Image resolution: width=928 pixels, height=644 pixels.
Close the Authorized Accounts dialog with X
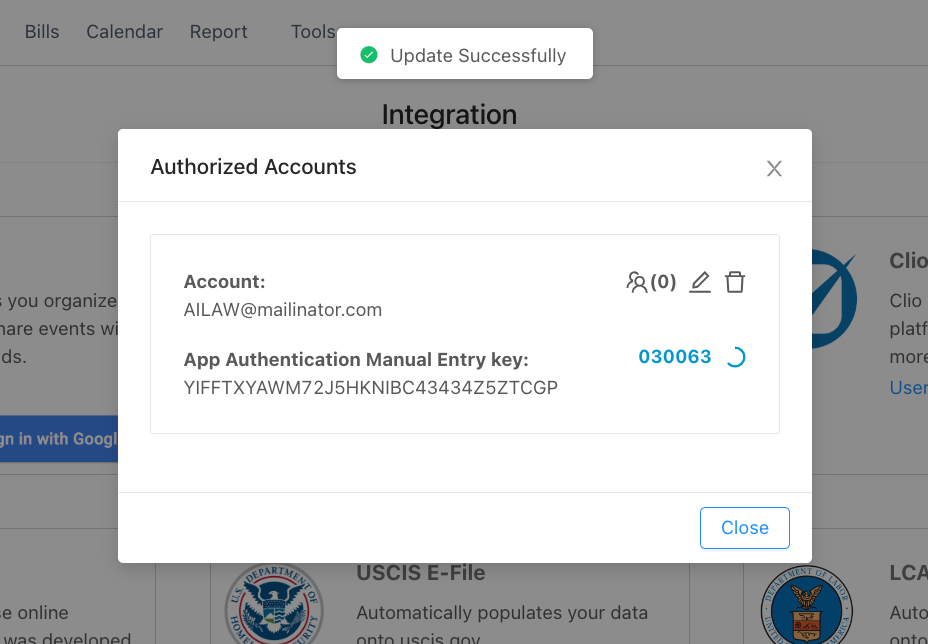[774, 169]
